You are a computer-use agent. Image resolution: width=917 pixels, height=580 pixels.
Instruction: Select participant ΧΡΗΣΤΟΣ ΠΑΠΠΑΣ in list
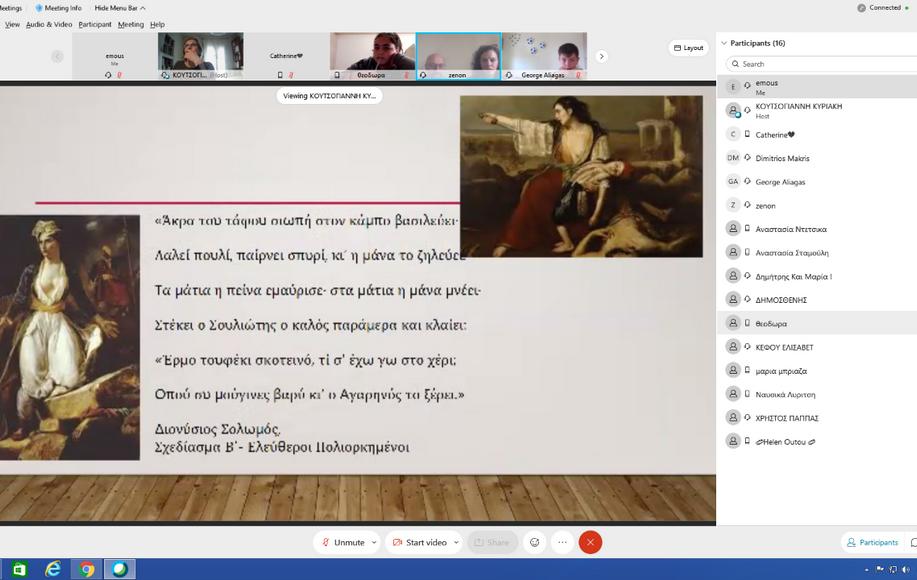pos(817,417)
